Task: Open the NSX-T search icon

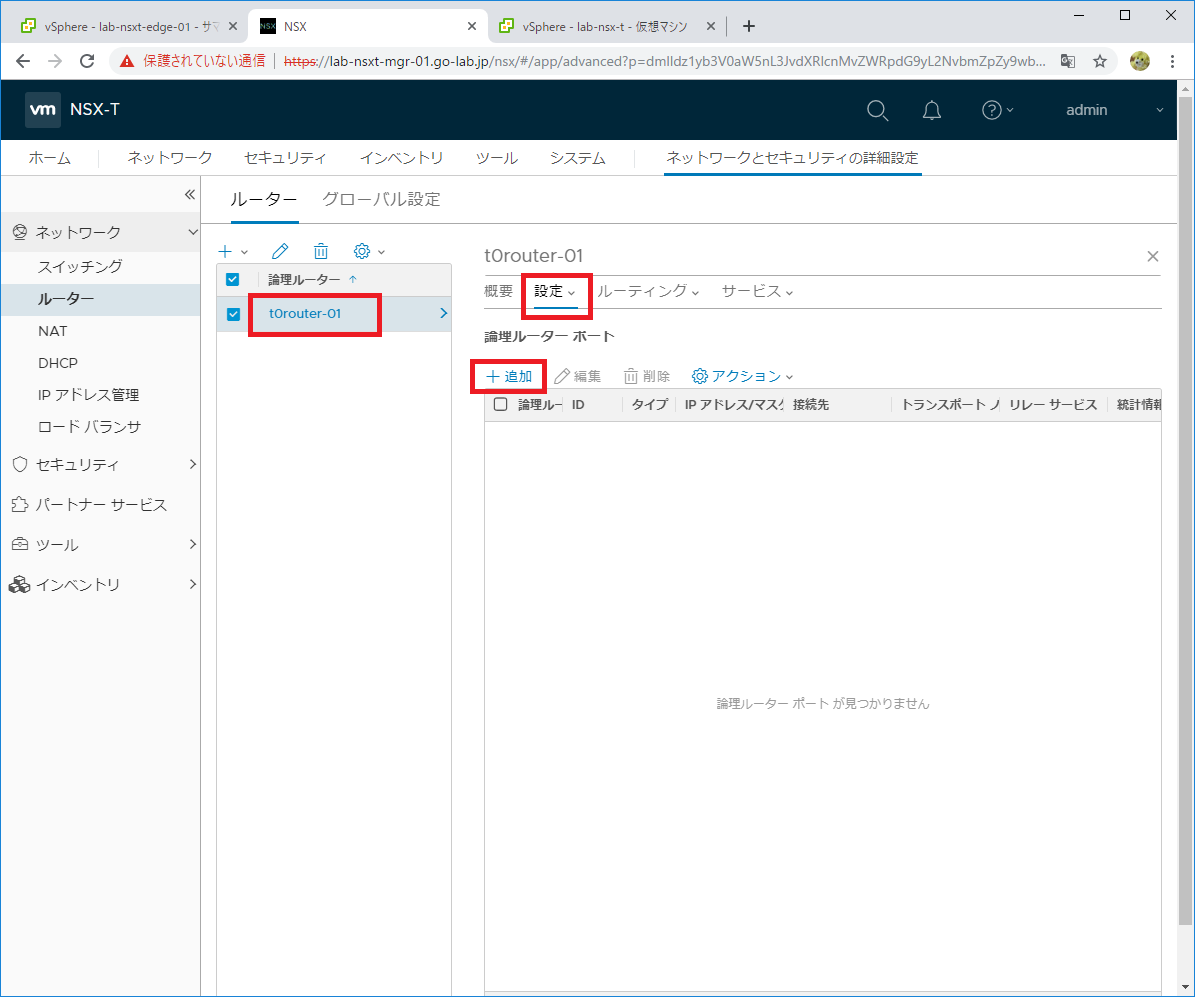Action: (x=877, y=111)
